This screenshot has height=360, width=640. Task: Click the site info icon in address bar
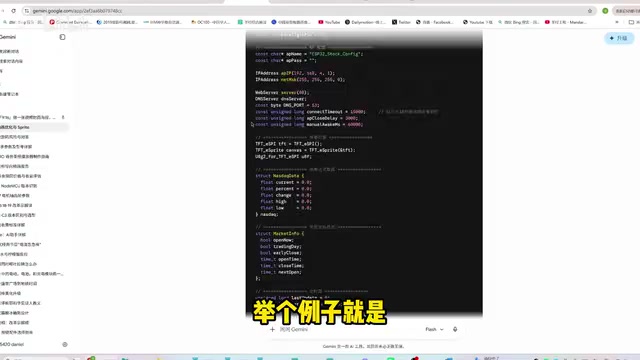pyautogui.click(x=27, y=11)
